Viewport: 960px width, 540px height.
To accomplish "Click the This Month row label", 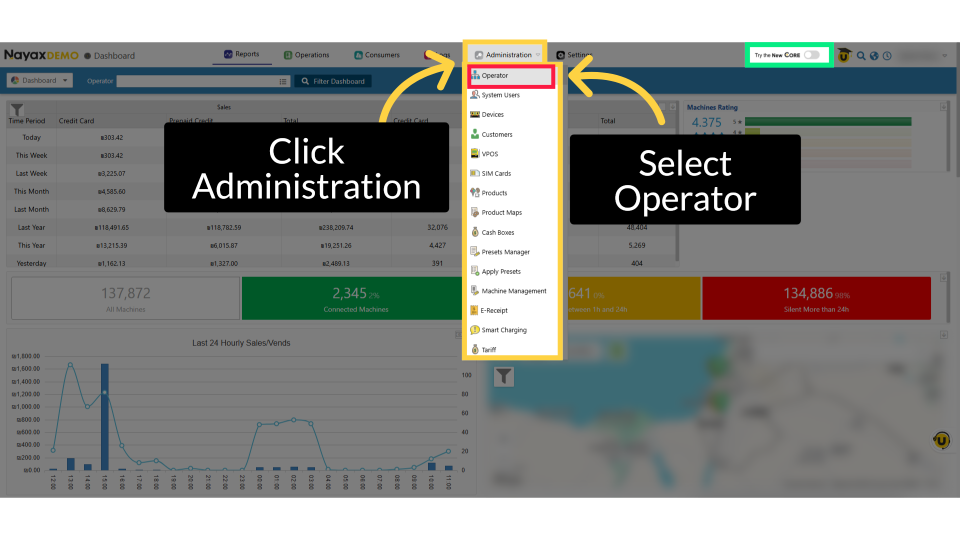I will (31, 191).
